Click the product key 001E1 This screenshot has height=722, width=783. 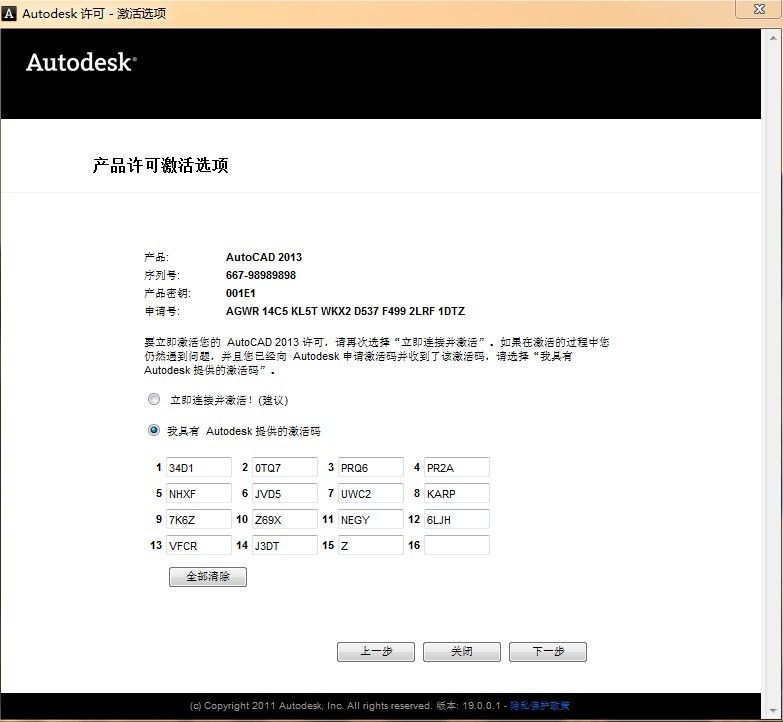pos(241,293)
